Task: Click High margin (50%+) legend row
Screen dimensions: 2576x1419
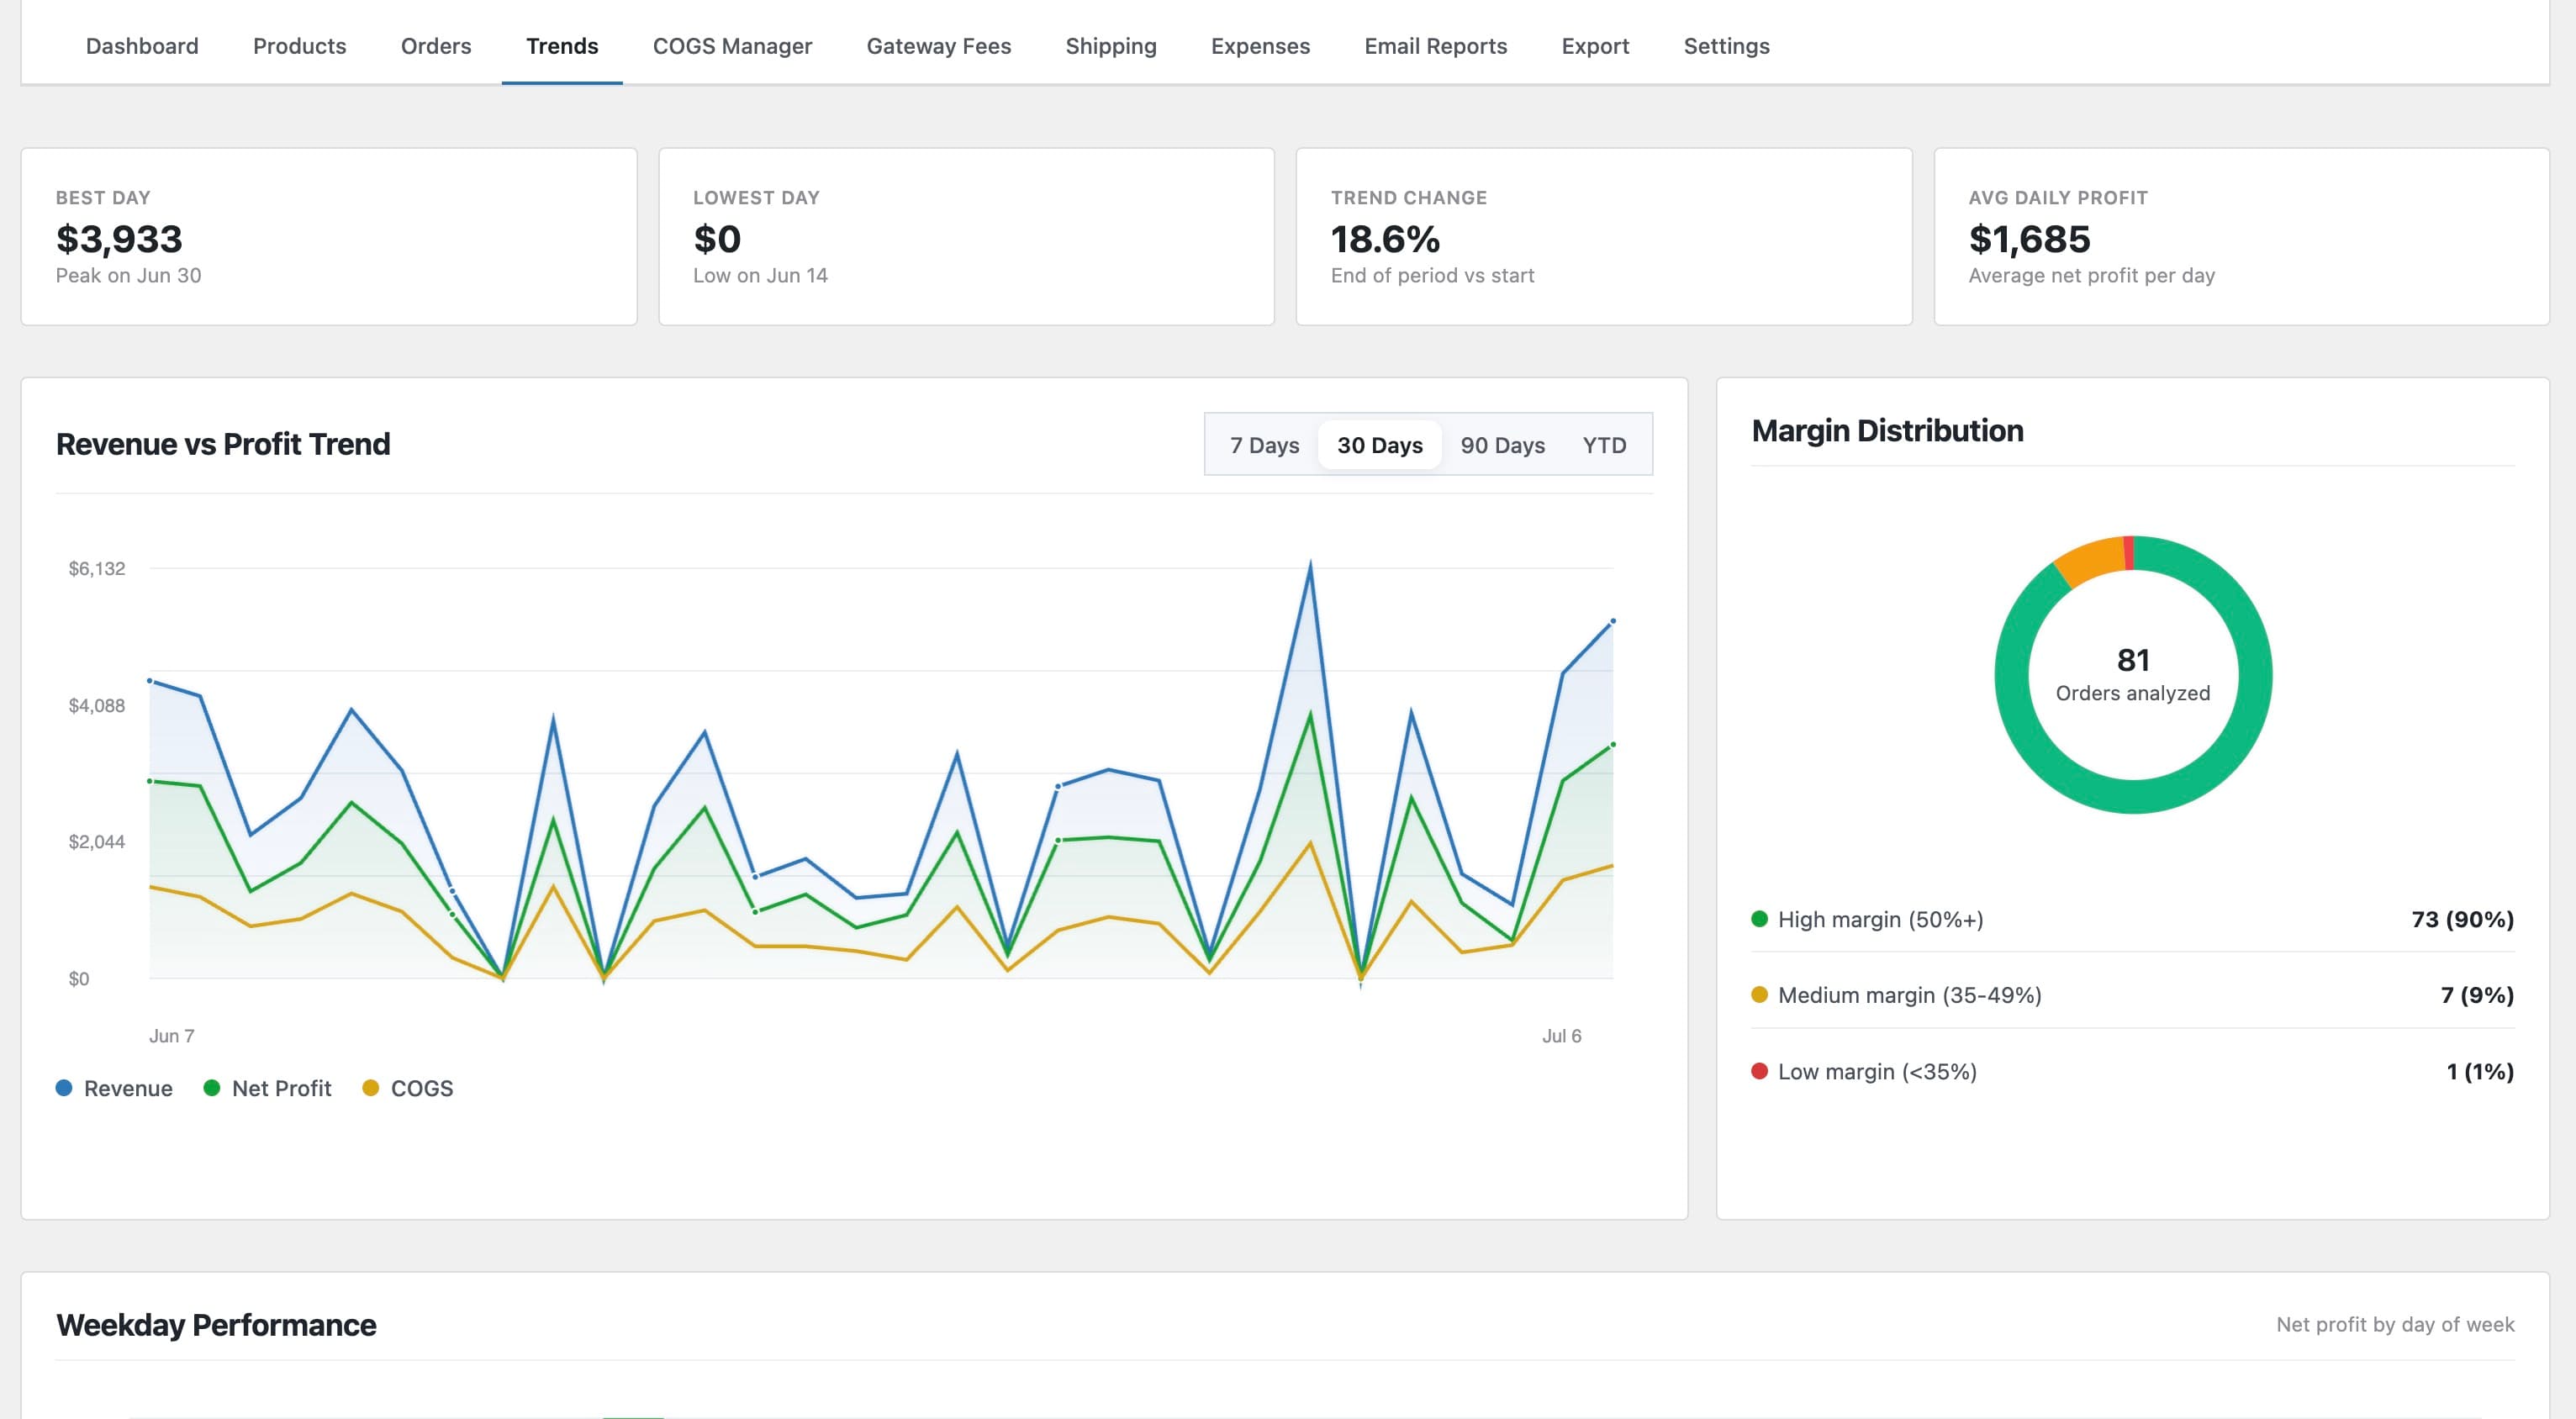Action: tap(2132, 919)
